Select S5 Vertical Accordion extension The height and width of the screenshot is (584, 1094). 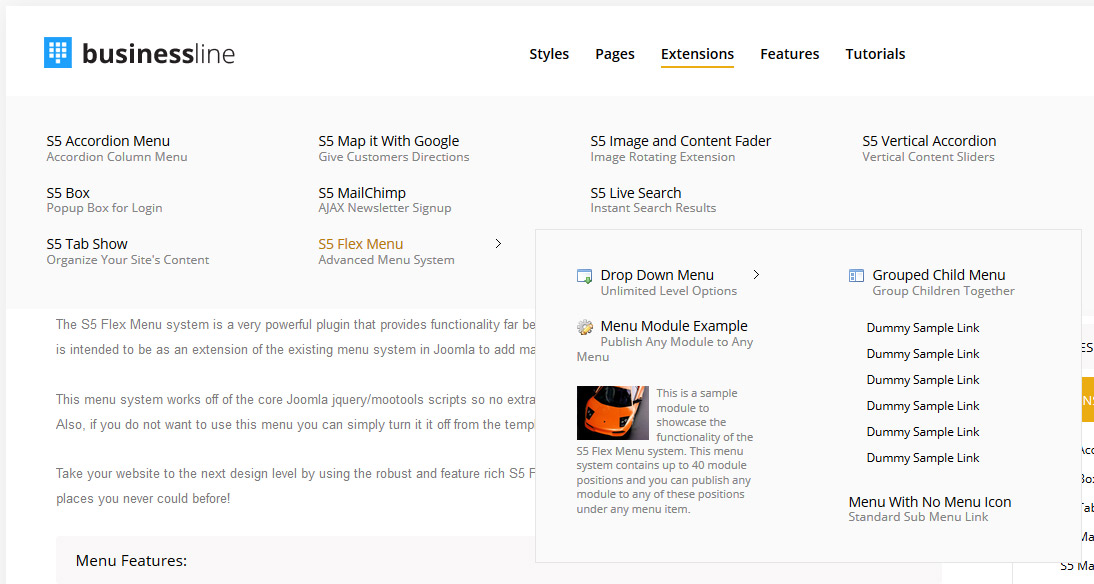tap(929, 141)
